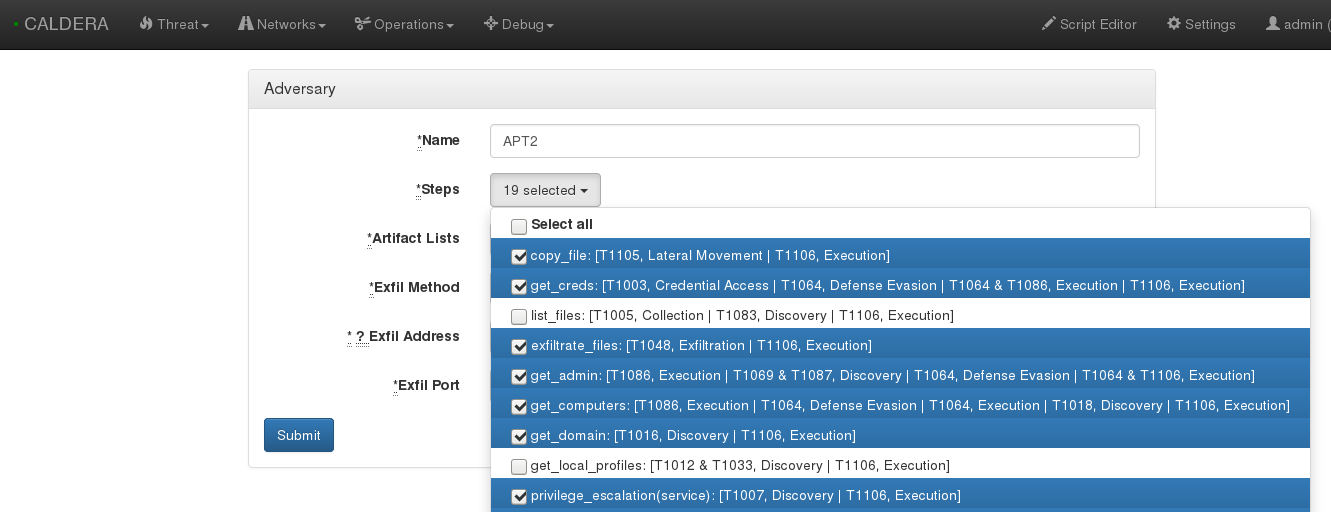The width and height of the screenshot is (1331, 512).
Task: Click the Script Editor pencil icon
Action: pyautogui.click(x=1049, y=23)
